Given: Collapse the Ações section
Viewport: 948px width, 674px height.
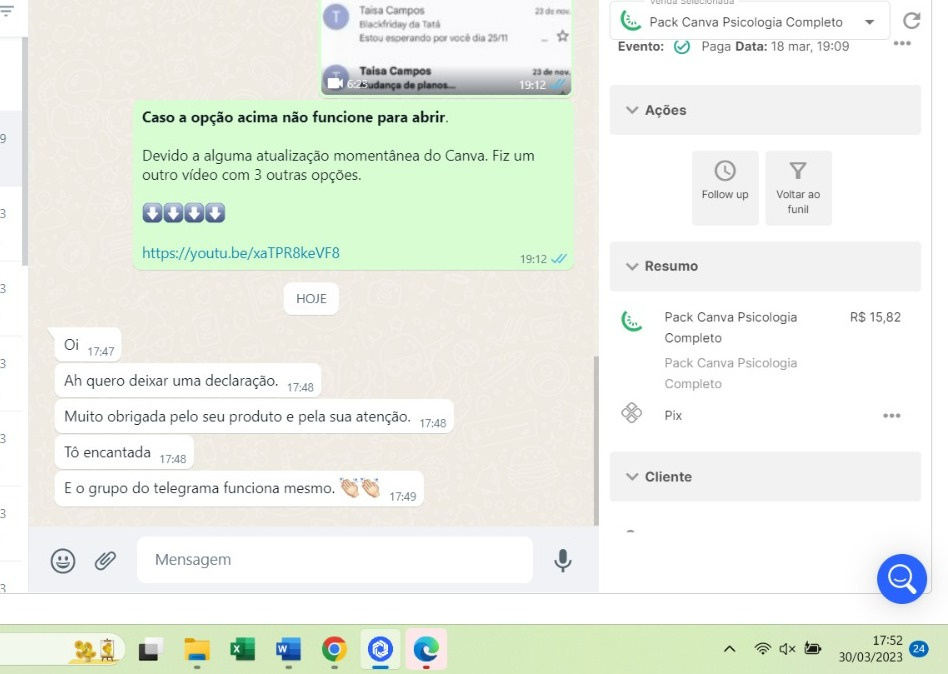Looking at the screenshot, I should pyautogui.click(x=632, y=110).
